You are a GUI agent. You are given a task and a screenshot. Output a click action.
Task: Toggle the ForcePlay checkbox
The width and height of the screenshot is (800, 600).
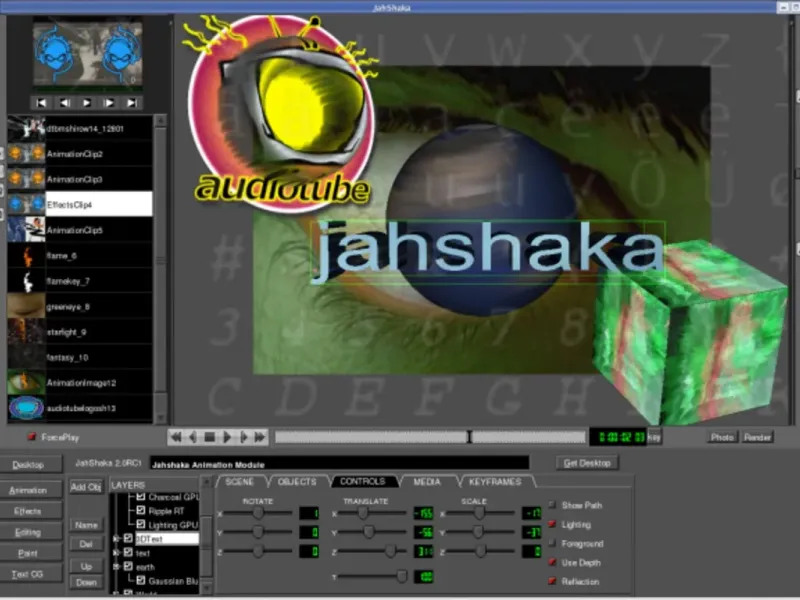tap(32, 437)
